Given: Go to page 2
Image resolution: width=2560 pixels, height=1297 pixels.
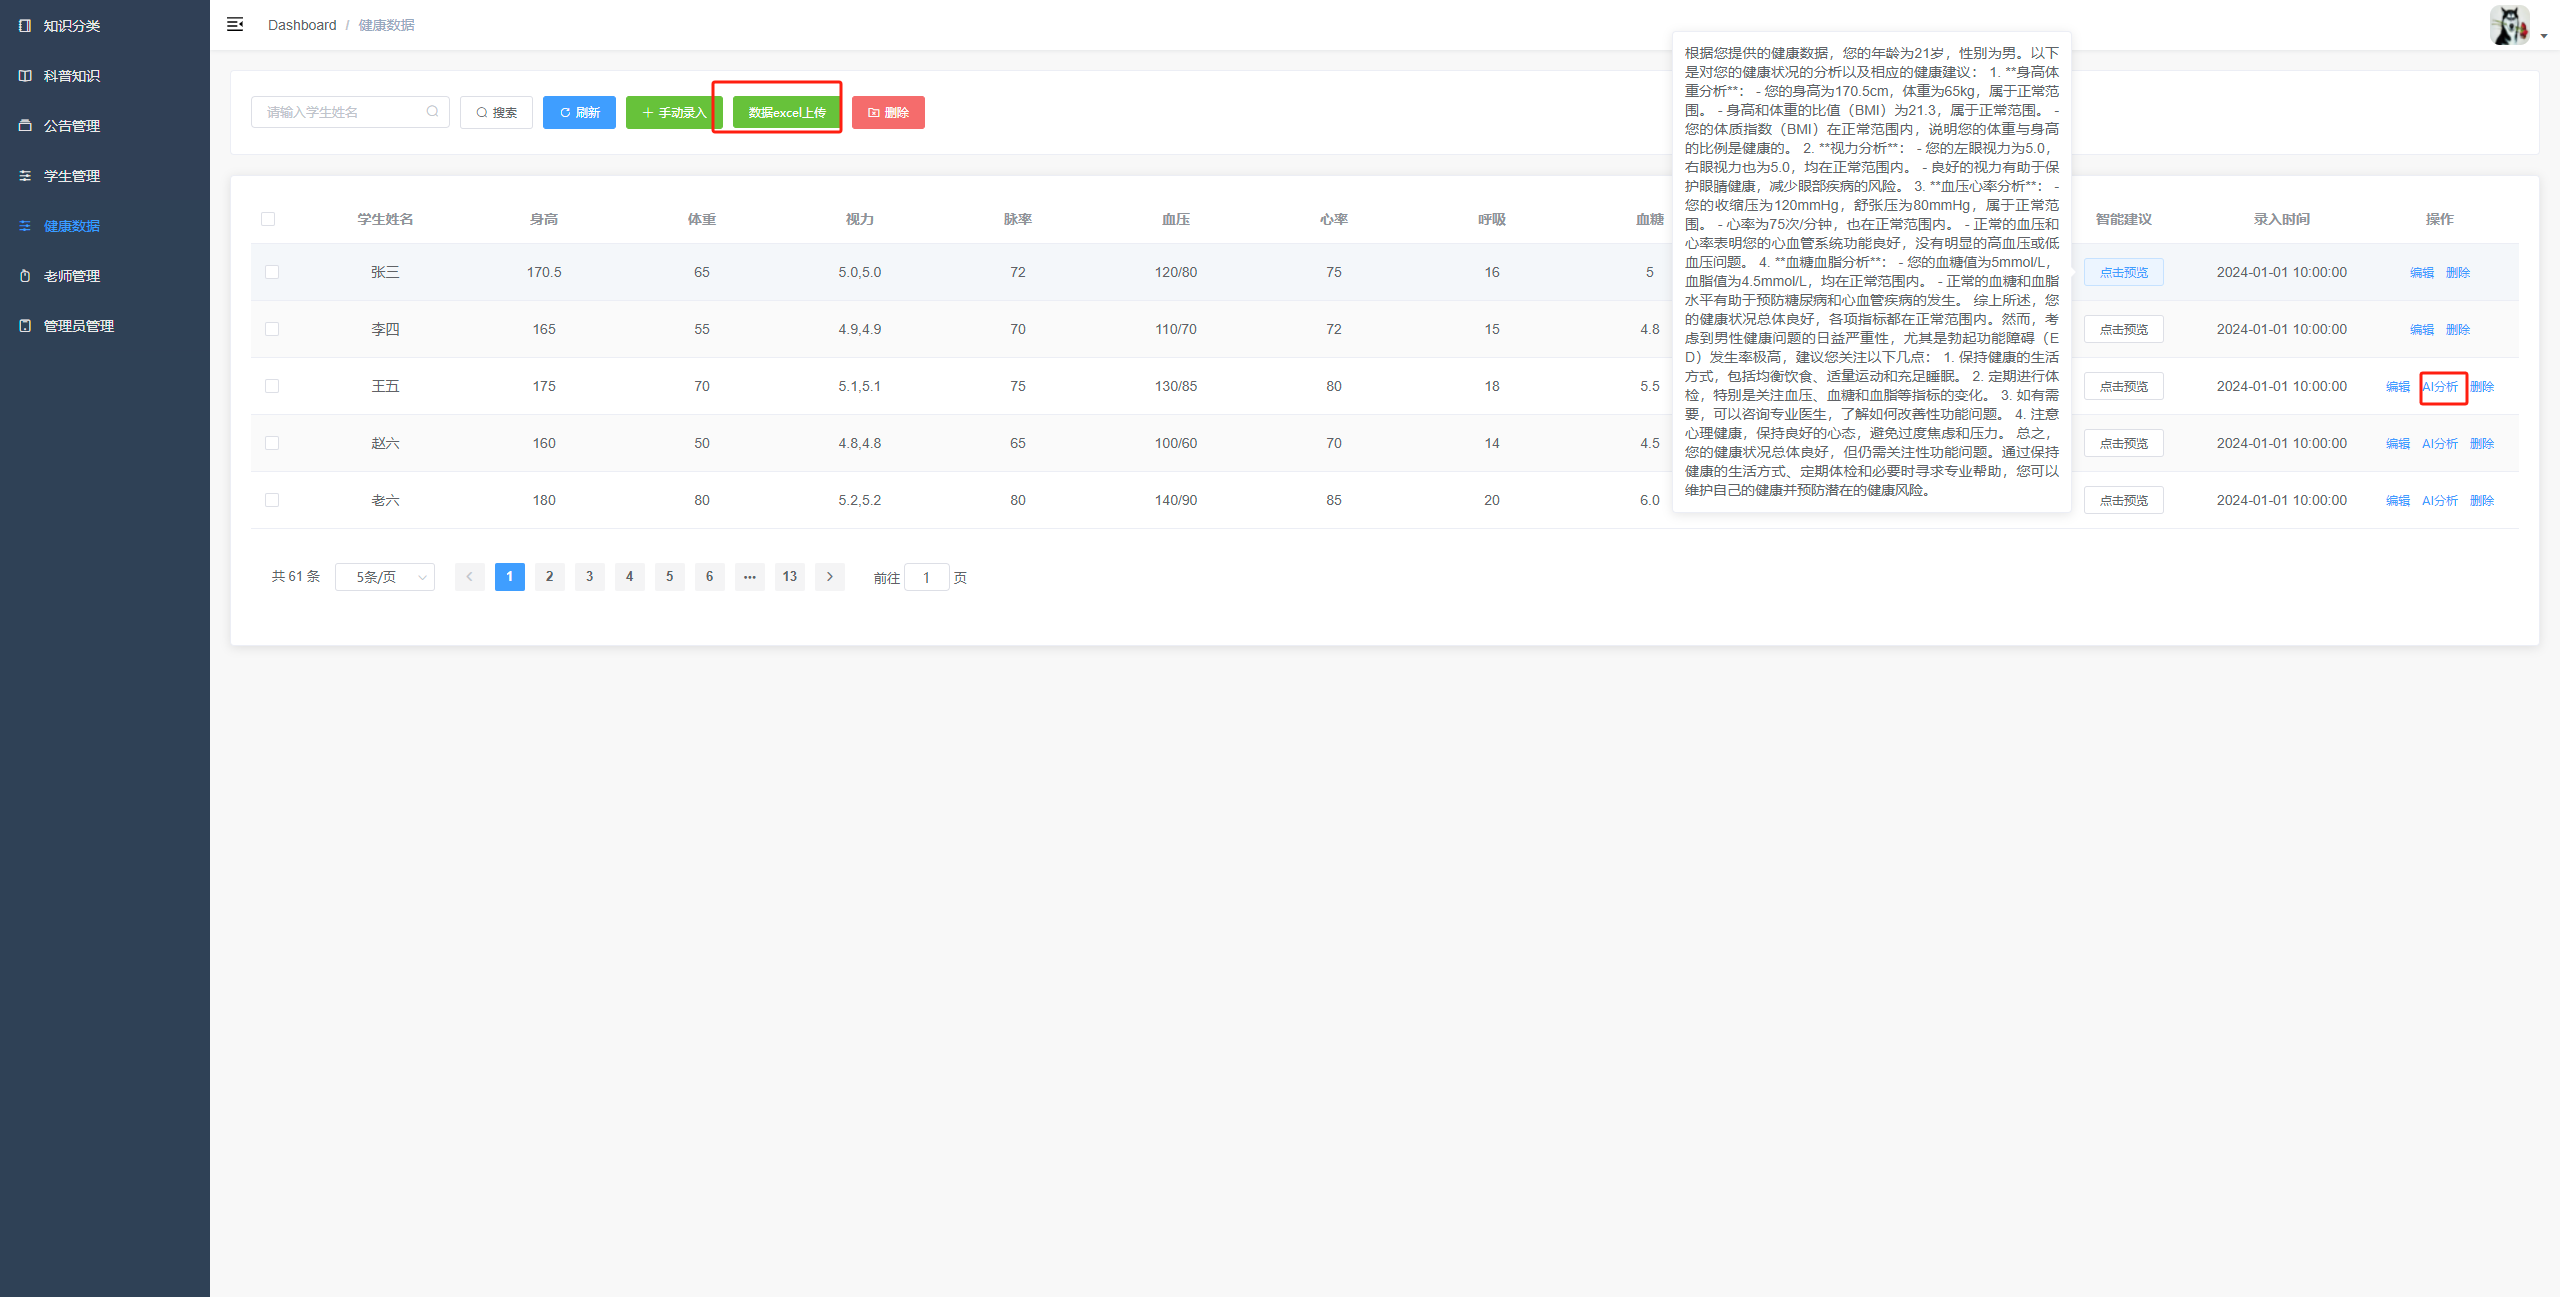Looking at the screenshot, I should pyautogui.click(x=550, y=577).
